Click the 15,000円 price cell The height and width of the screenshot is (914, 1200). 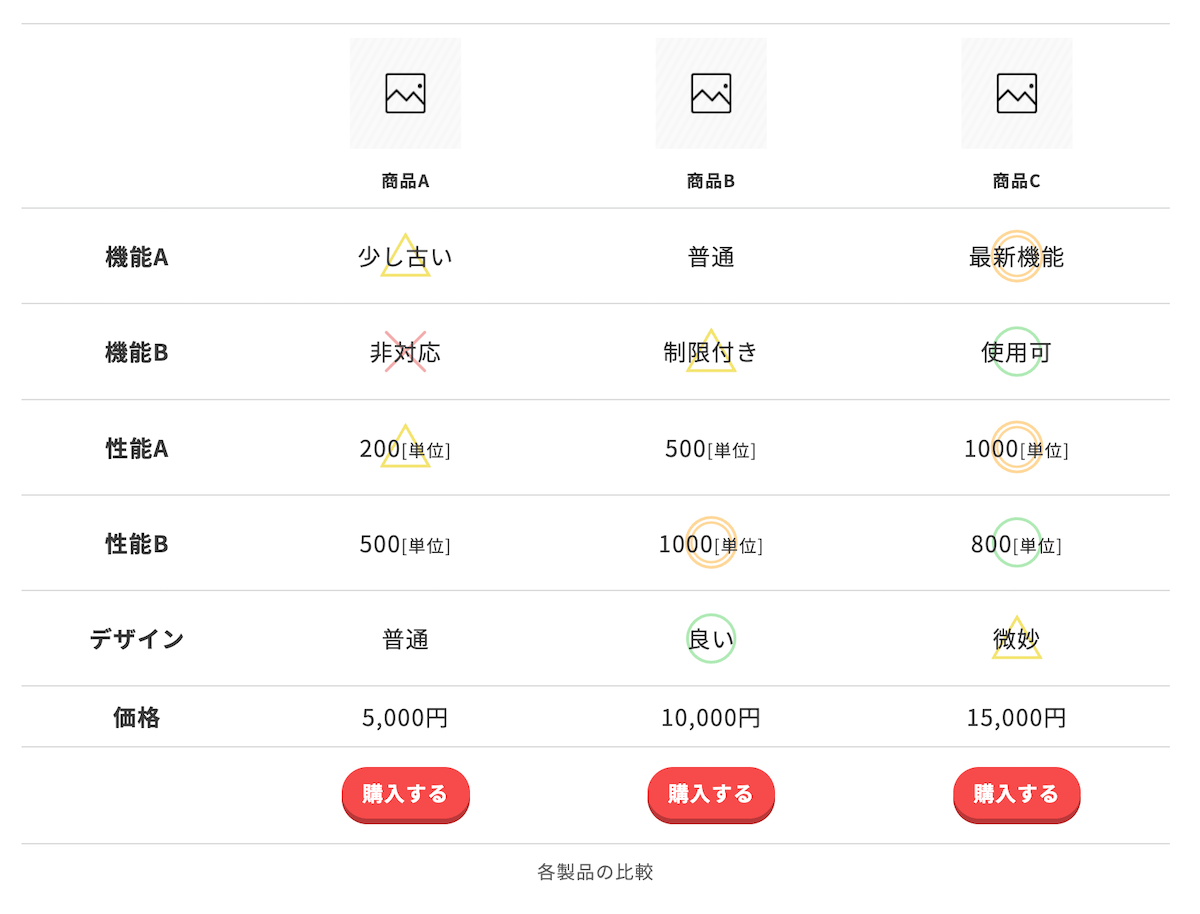(1016, 718)
